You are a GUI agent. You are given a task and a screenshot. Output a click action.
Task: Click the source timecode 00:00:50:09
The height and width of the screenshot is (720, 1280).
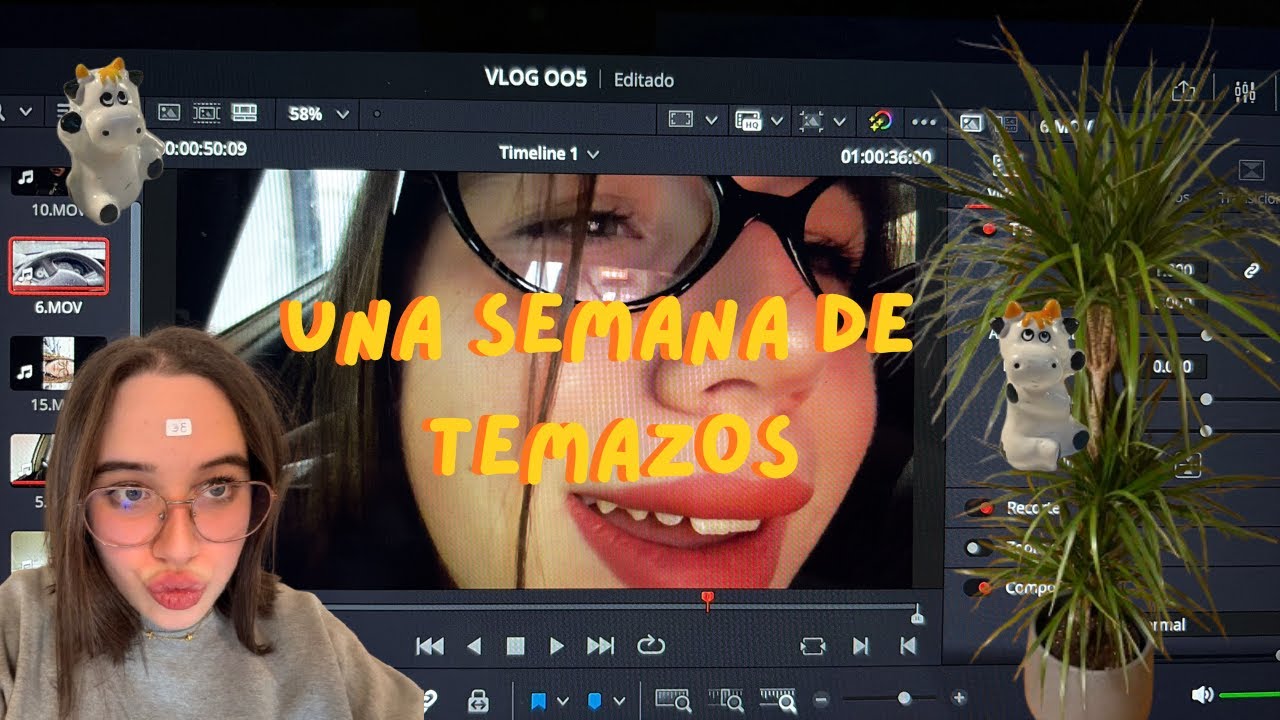pos(204,149)
